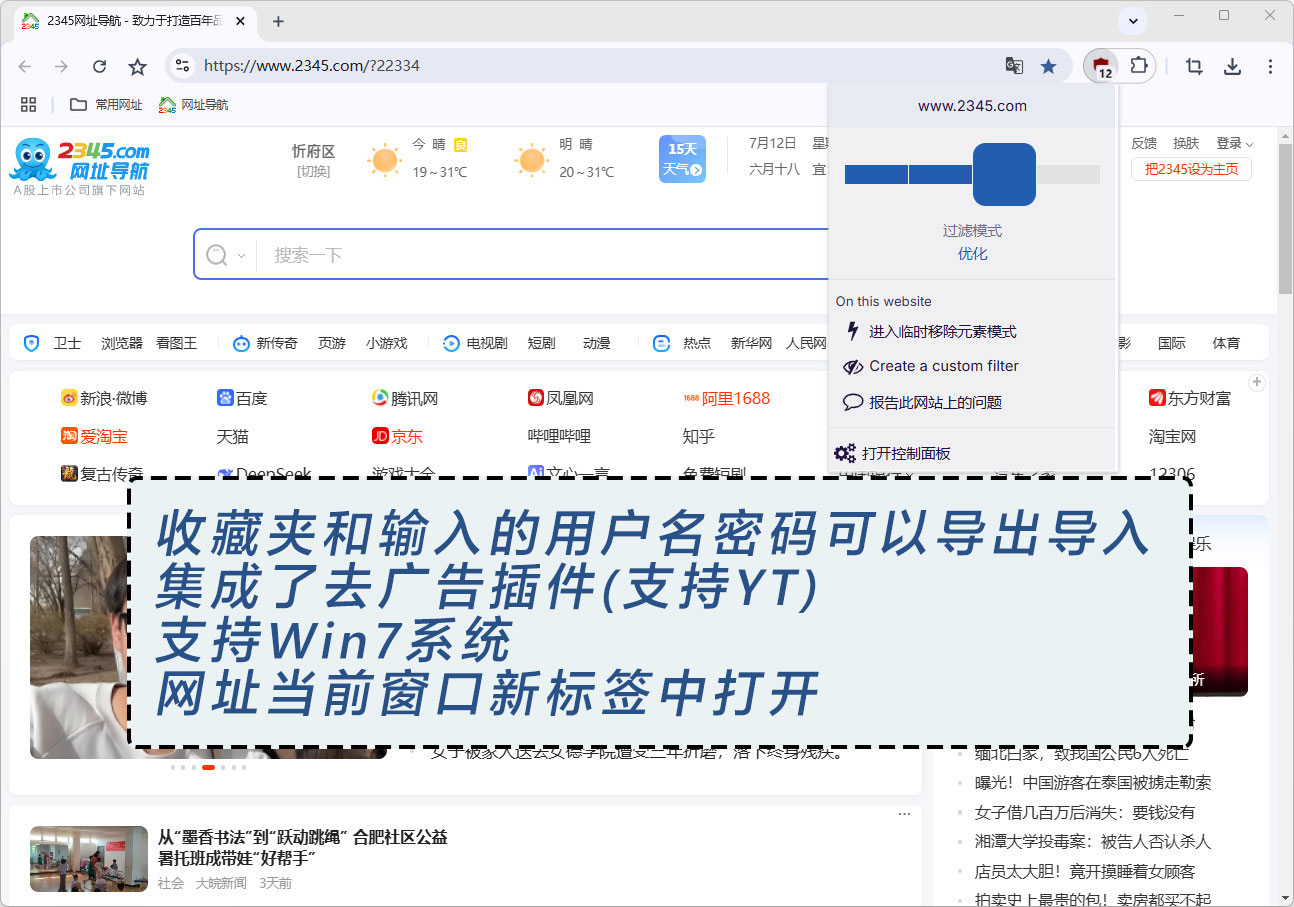Open 百度 site link

point(242,398)
